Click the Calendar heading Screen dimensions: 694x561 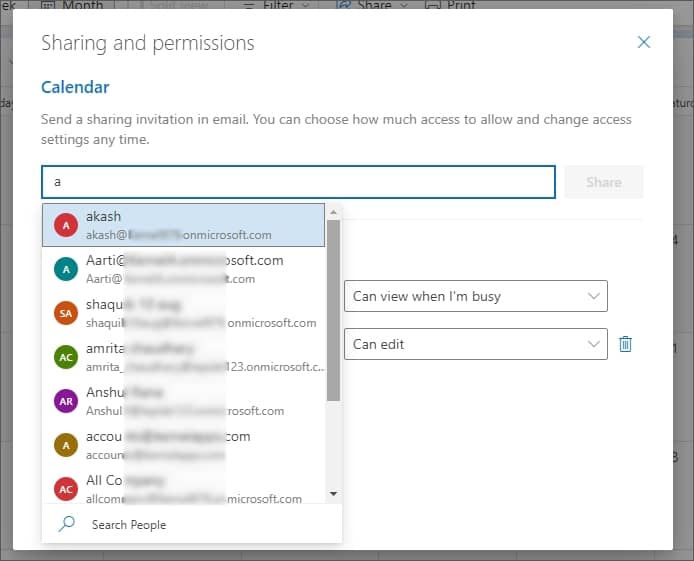tap(75, 87)
